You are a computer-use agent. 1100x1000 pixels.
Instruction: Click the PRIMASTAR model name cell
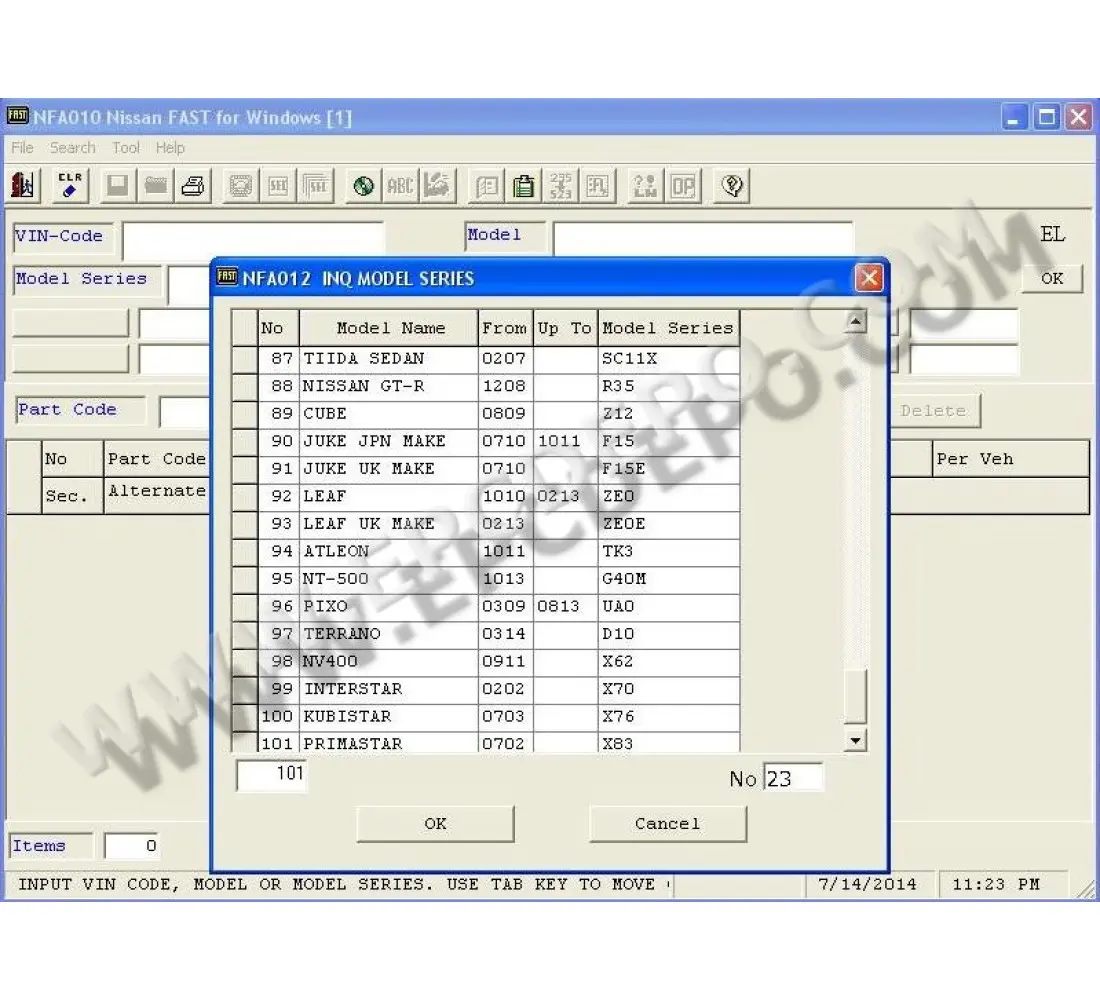(x=389, y=742)
